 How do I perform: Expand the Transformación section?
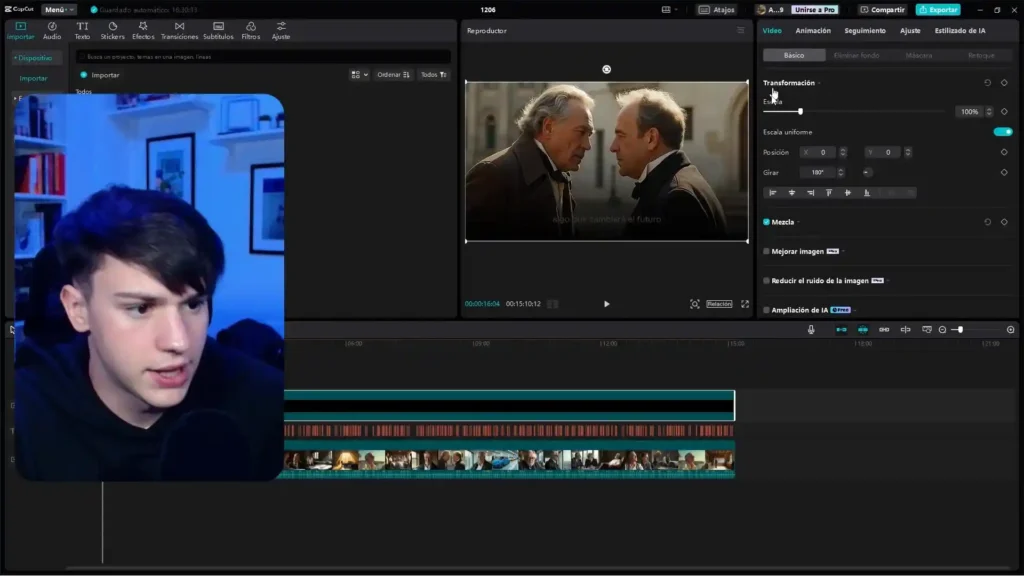click(818, 83)
